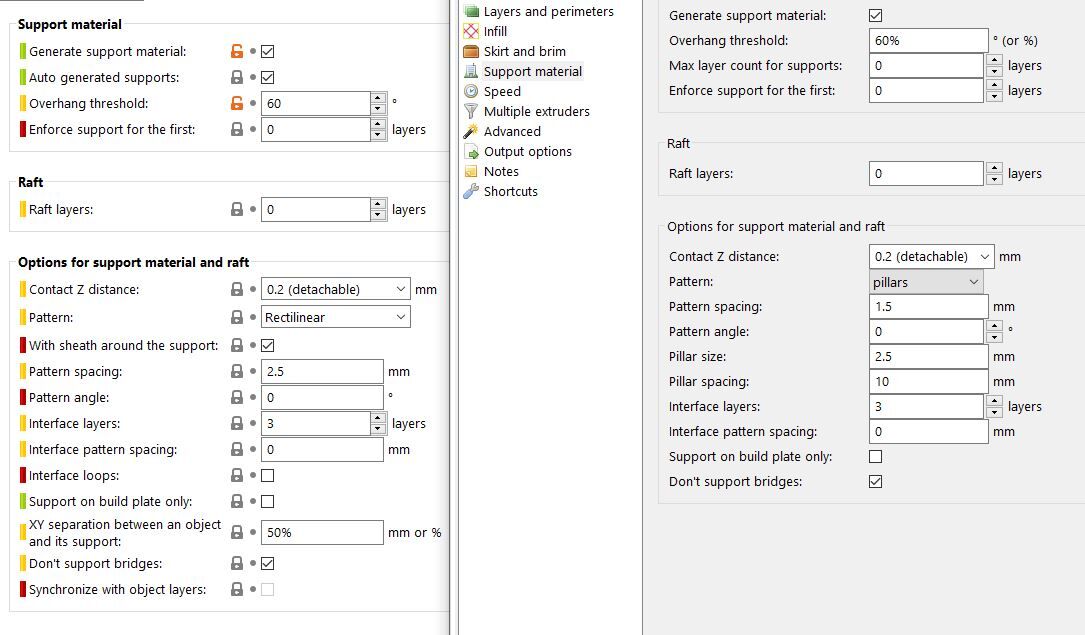
Task: Click the lock icon next to Pattern dropdown
Action: coord(237,318)
